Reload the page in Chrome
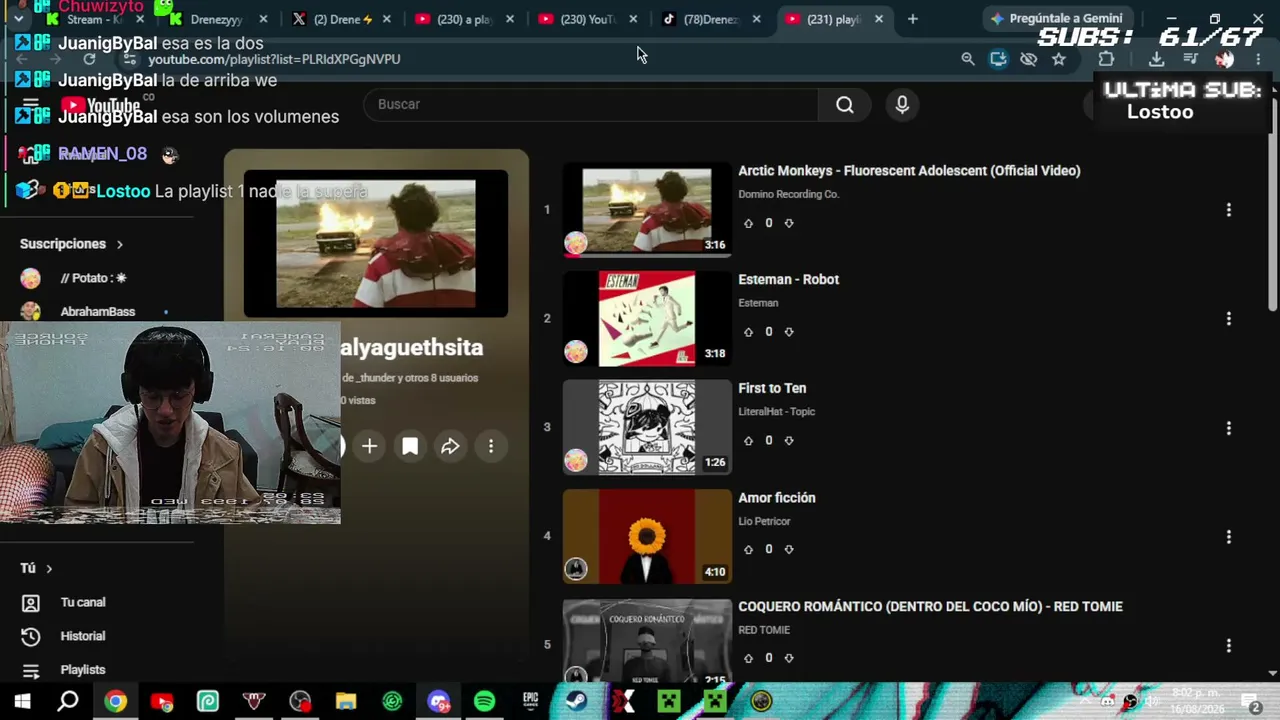This screenshot has height=720, width=1280. (89, 59)
